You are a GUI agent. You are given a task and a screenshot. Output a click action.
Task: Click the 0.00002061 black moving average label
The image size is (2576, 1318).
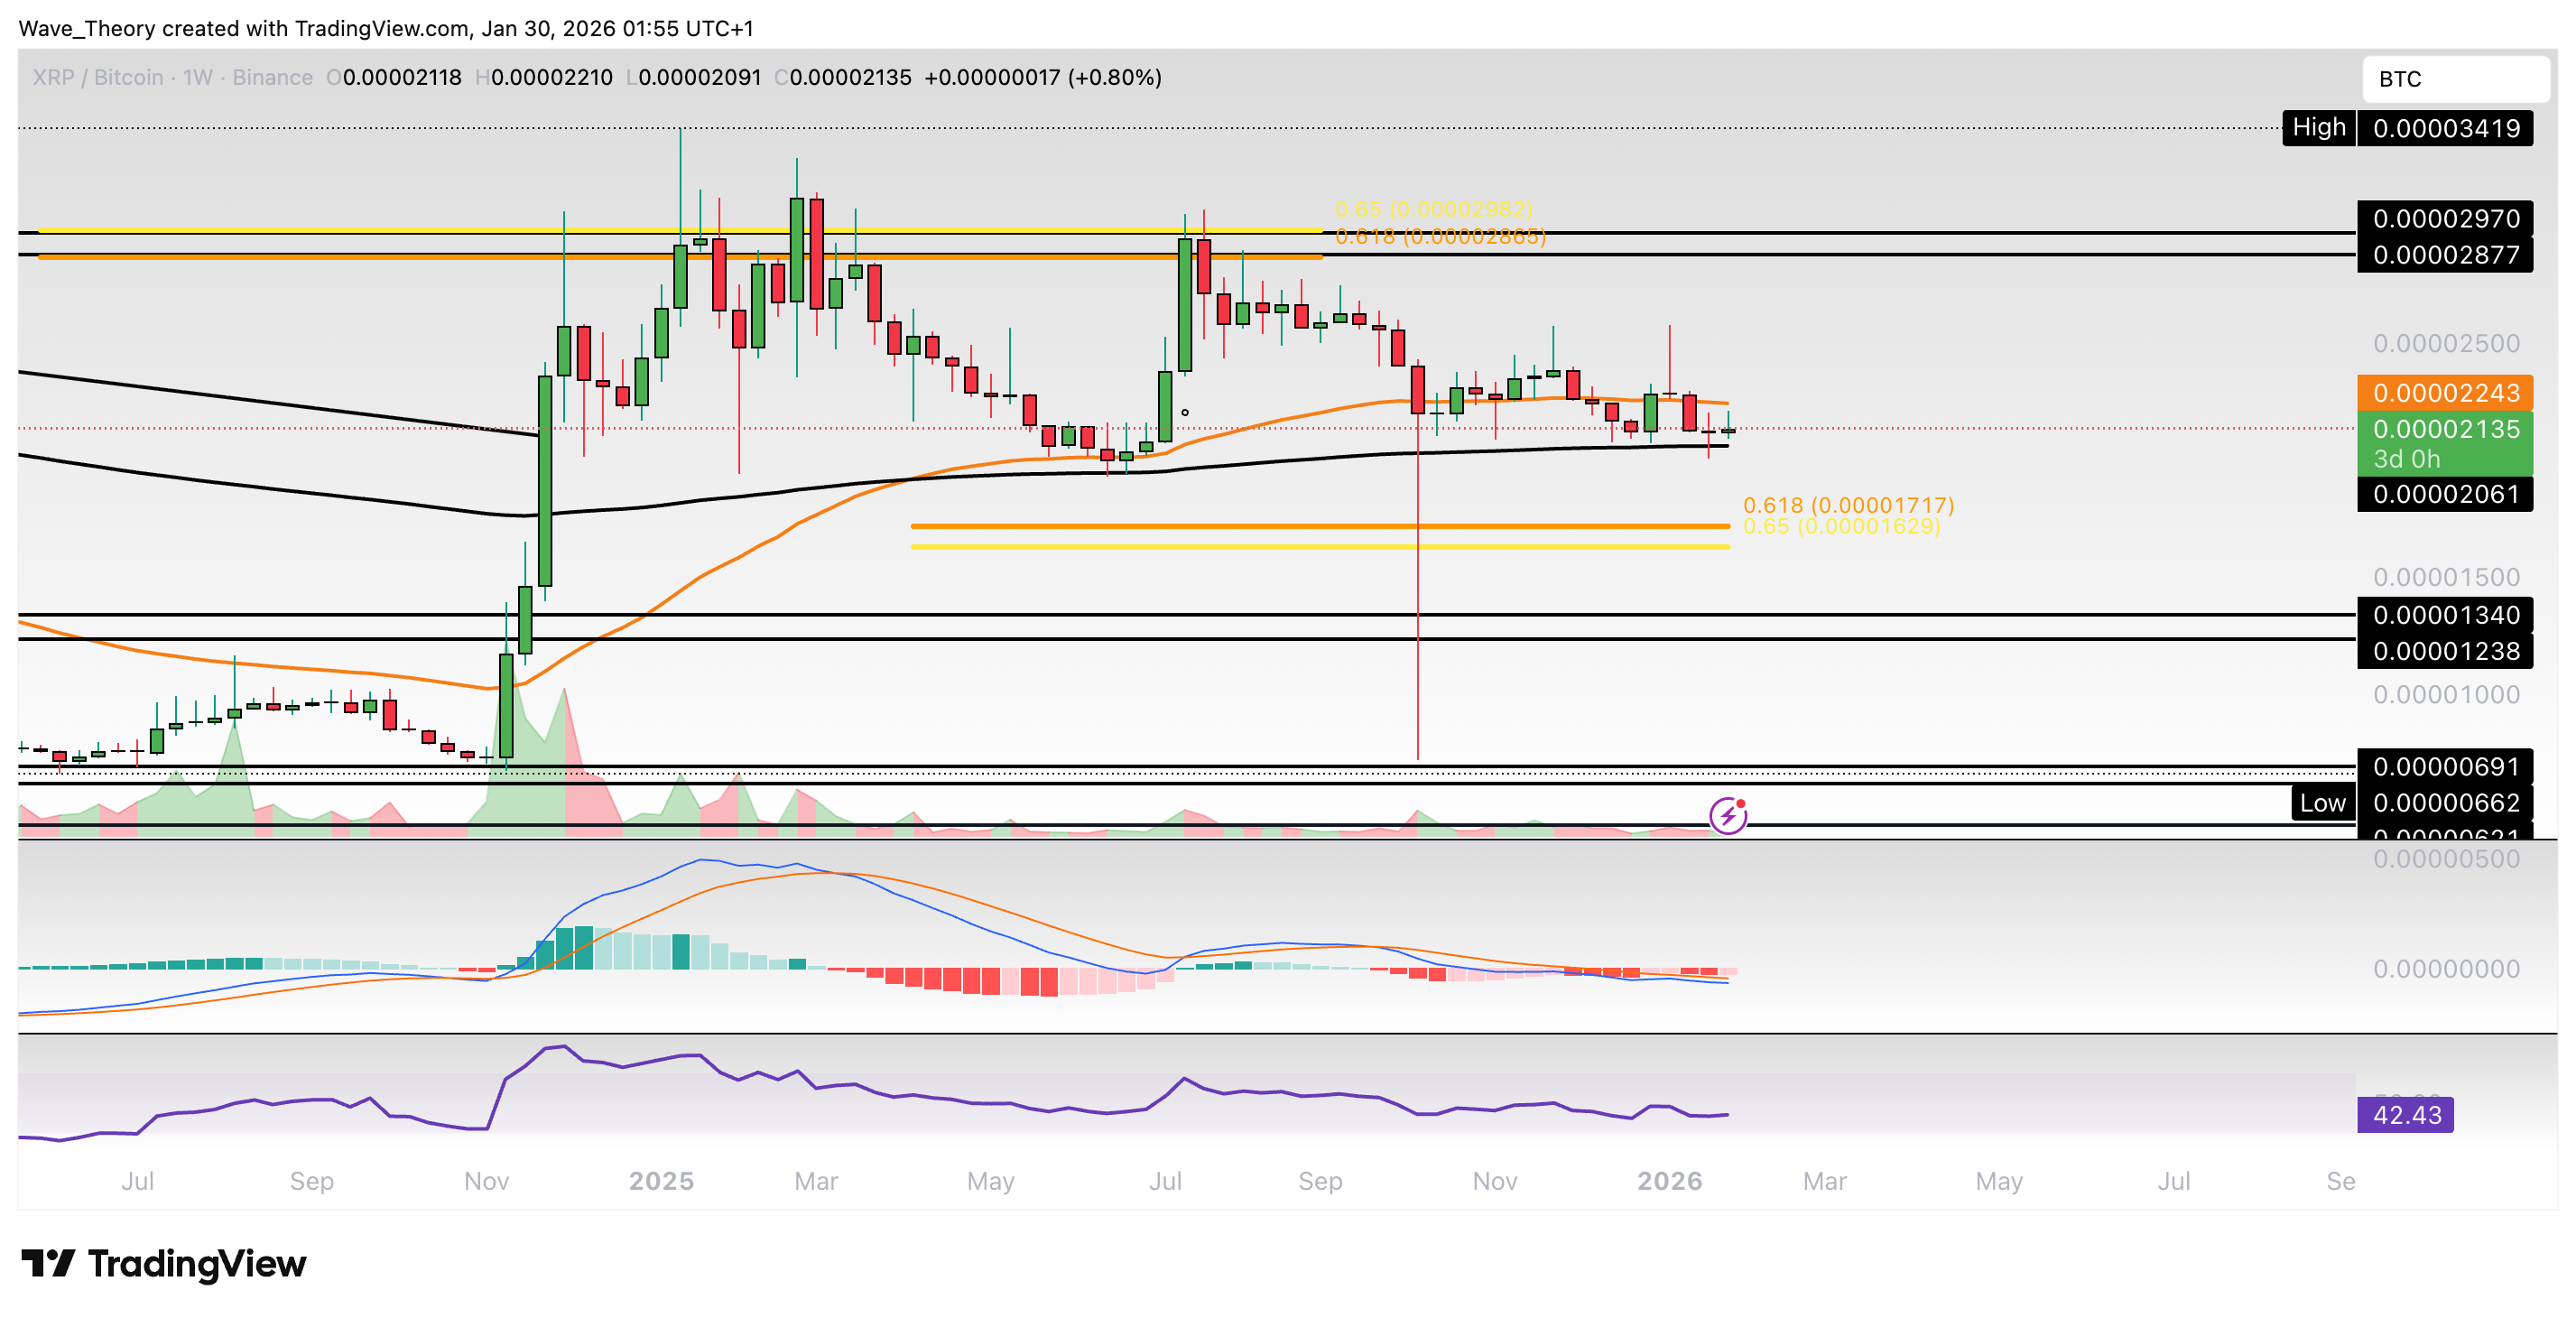(x=2444, y=494)
